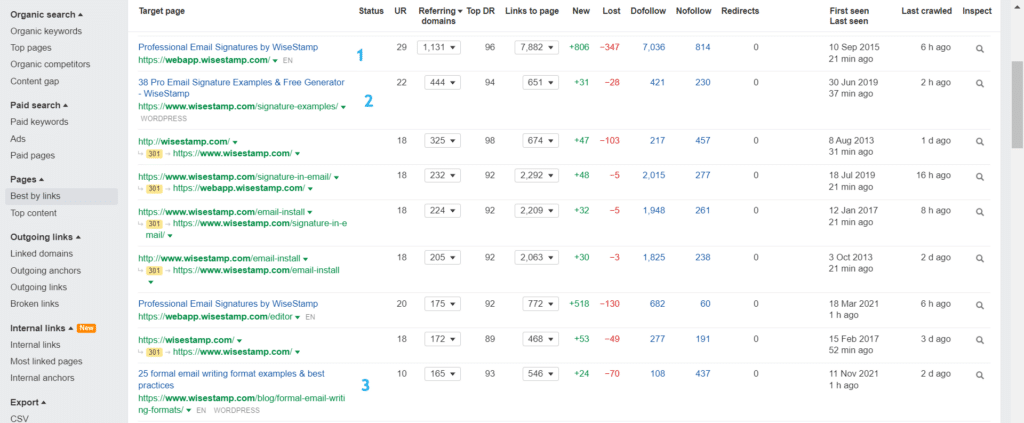The image size is (1024, 423).
Task: Collapse the Export section
Action: (28, 402)
